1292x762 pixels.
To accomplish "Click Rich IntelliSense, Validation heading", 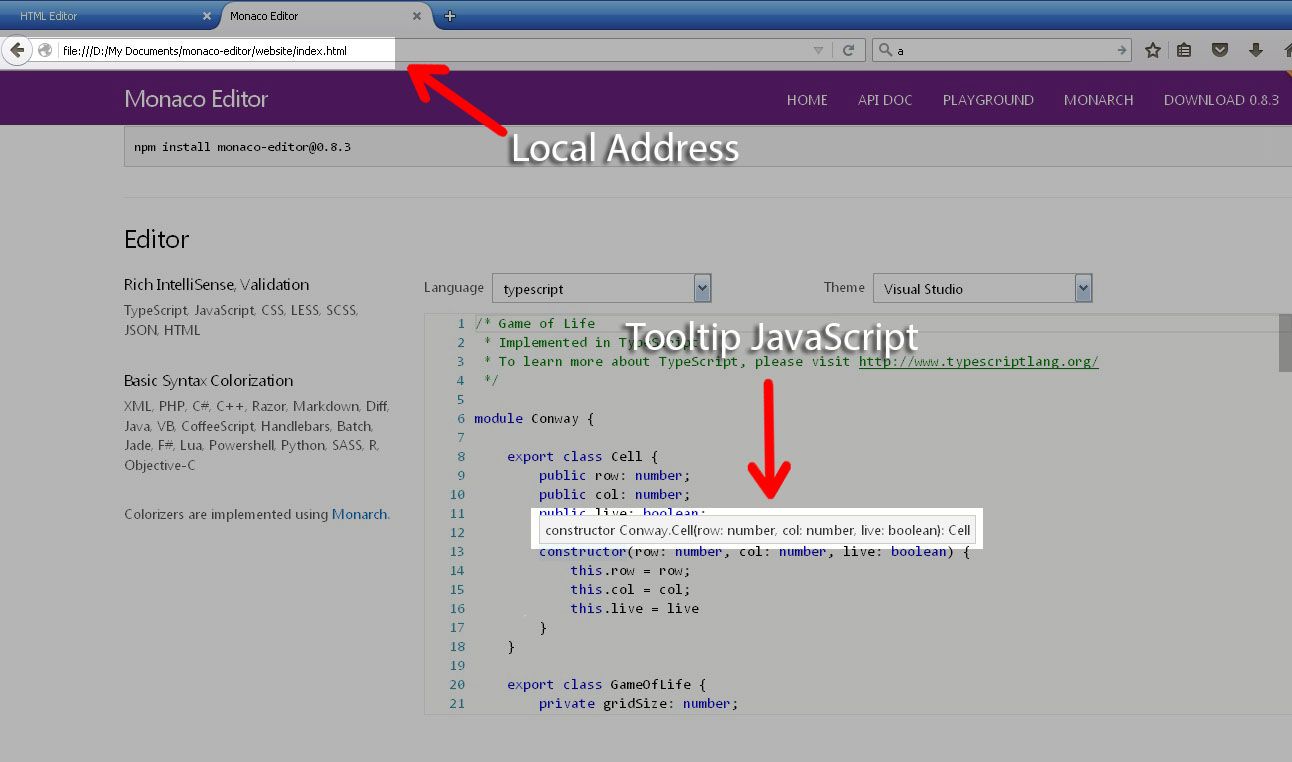I will [216, 285].
